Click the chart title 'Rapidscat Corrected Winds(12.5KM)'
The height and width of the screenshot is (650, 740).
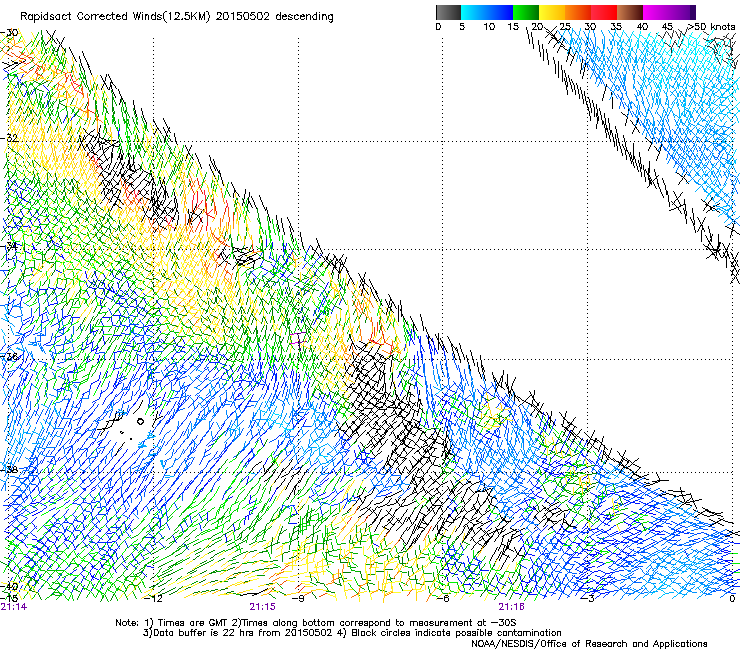pos(115,16)
